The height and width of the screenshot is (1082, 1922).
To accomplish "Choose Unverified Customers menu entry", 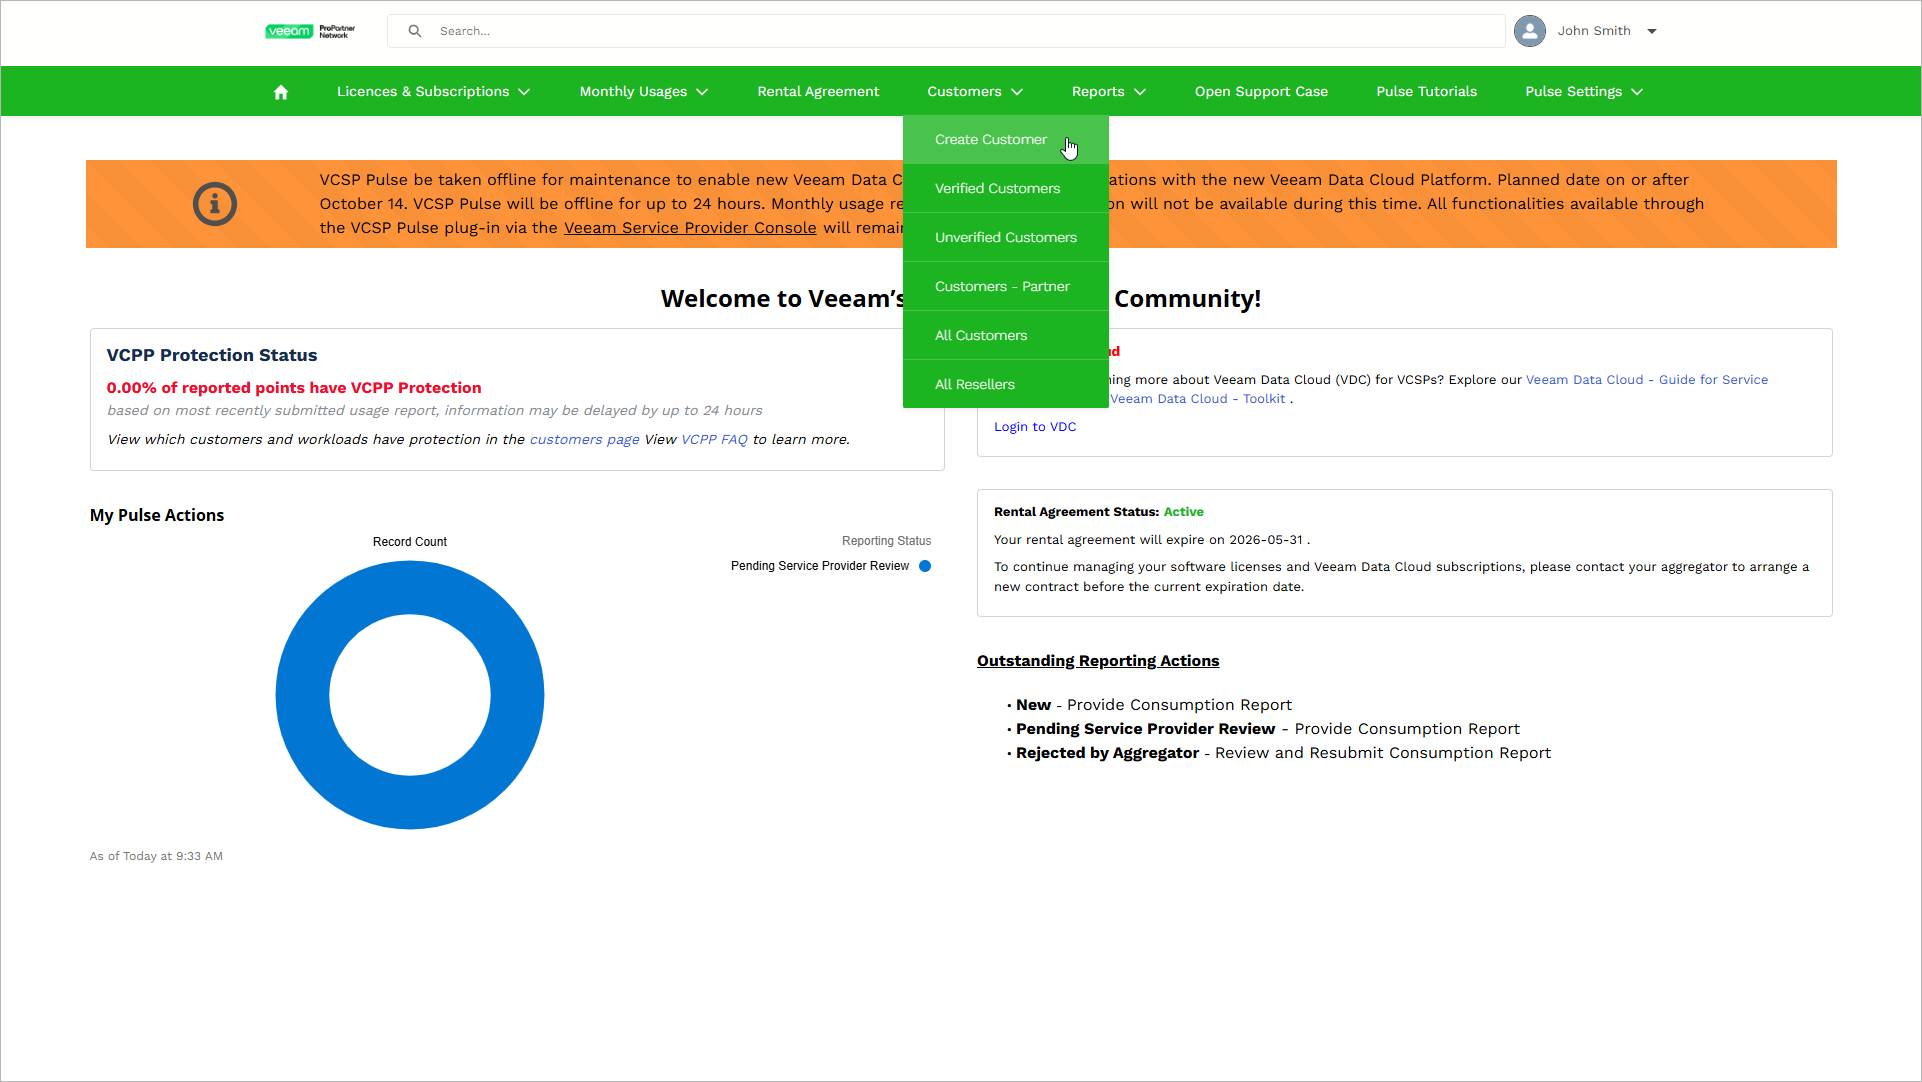I will point(1005,238).
